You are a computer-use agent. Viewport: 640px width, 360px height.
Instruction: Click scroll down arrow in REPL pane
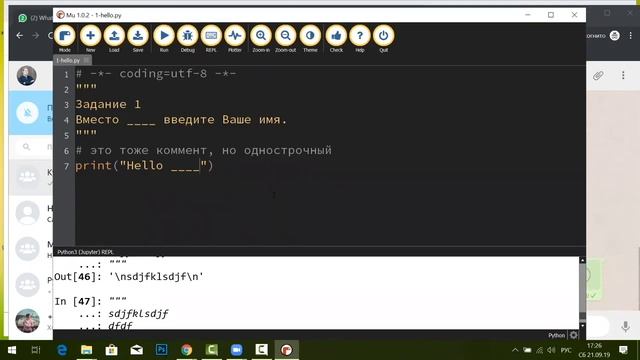(582, 326)
